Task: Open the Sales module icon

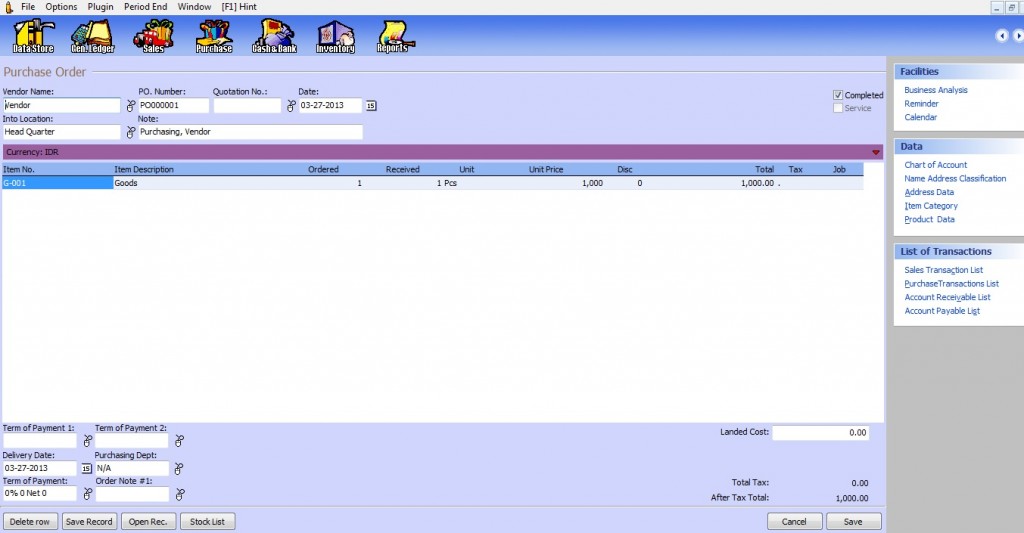Action: tap(154, 36)
